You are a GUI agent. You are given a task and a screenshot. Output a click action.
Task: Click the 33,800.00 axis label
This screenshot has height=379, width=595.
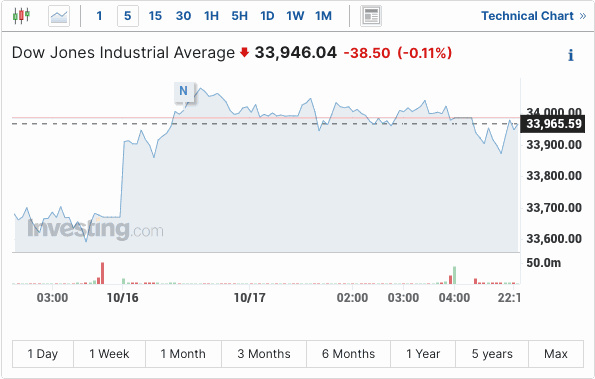point(554,176)
